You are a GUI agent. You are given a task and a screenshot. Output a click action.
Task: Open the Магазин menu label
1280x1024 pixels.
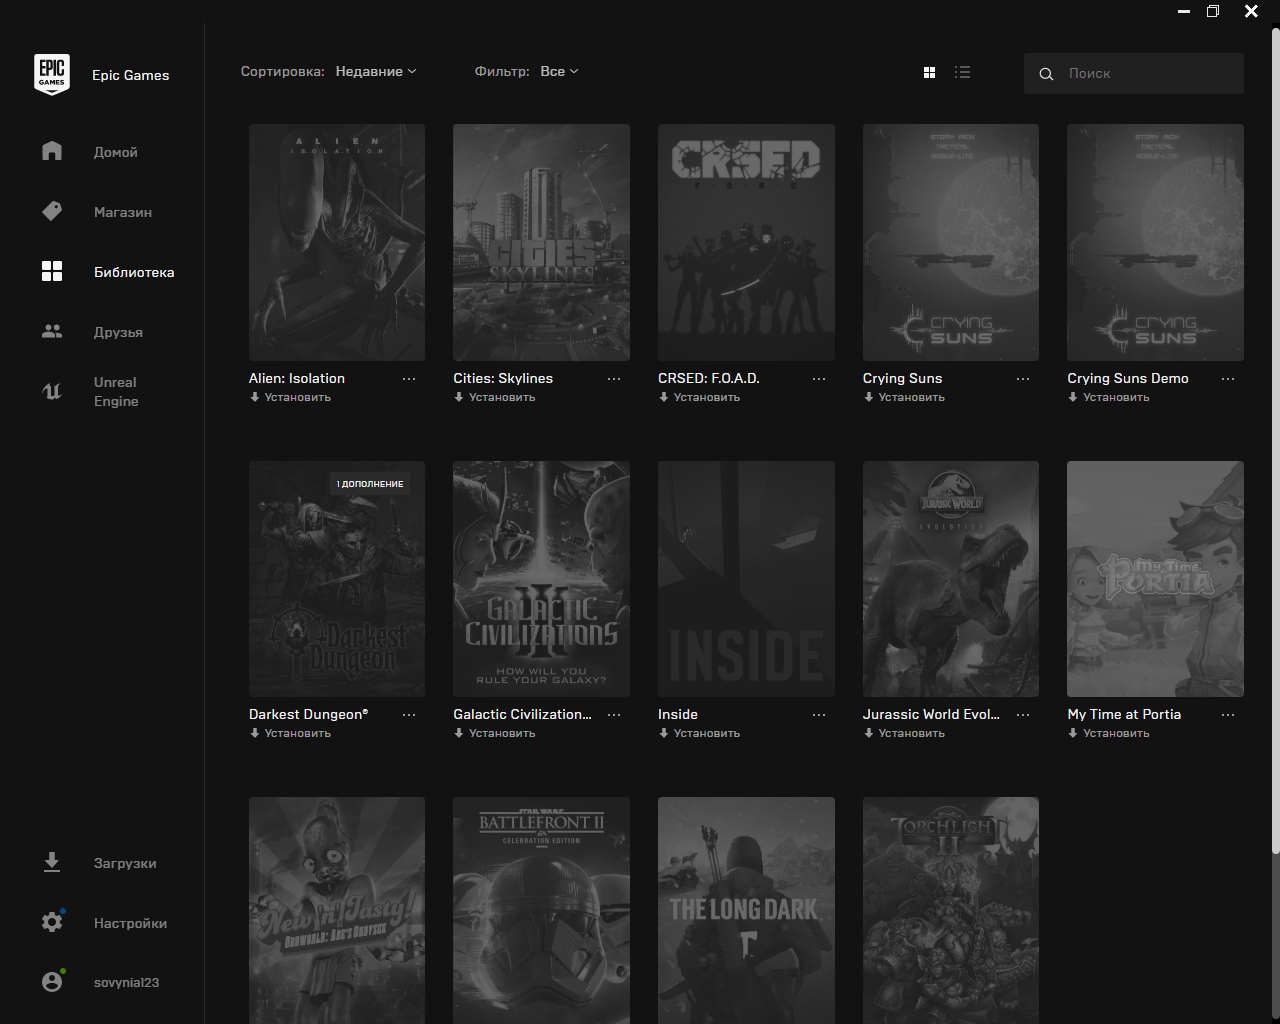[123, 212]
